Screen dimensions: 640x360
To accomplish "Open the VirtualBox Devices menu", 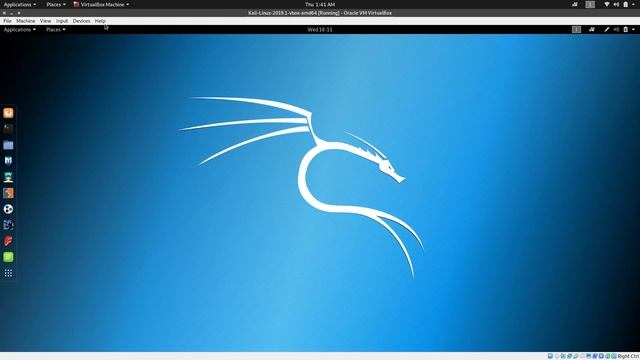I will pos(81,21).
